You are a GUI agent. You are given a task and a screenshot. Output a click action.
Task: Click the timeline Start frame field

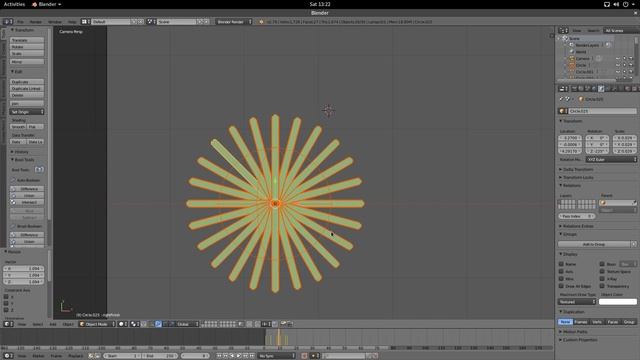point(122,356)
